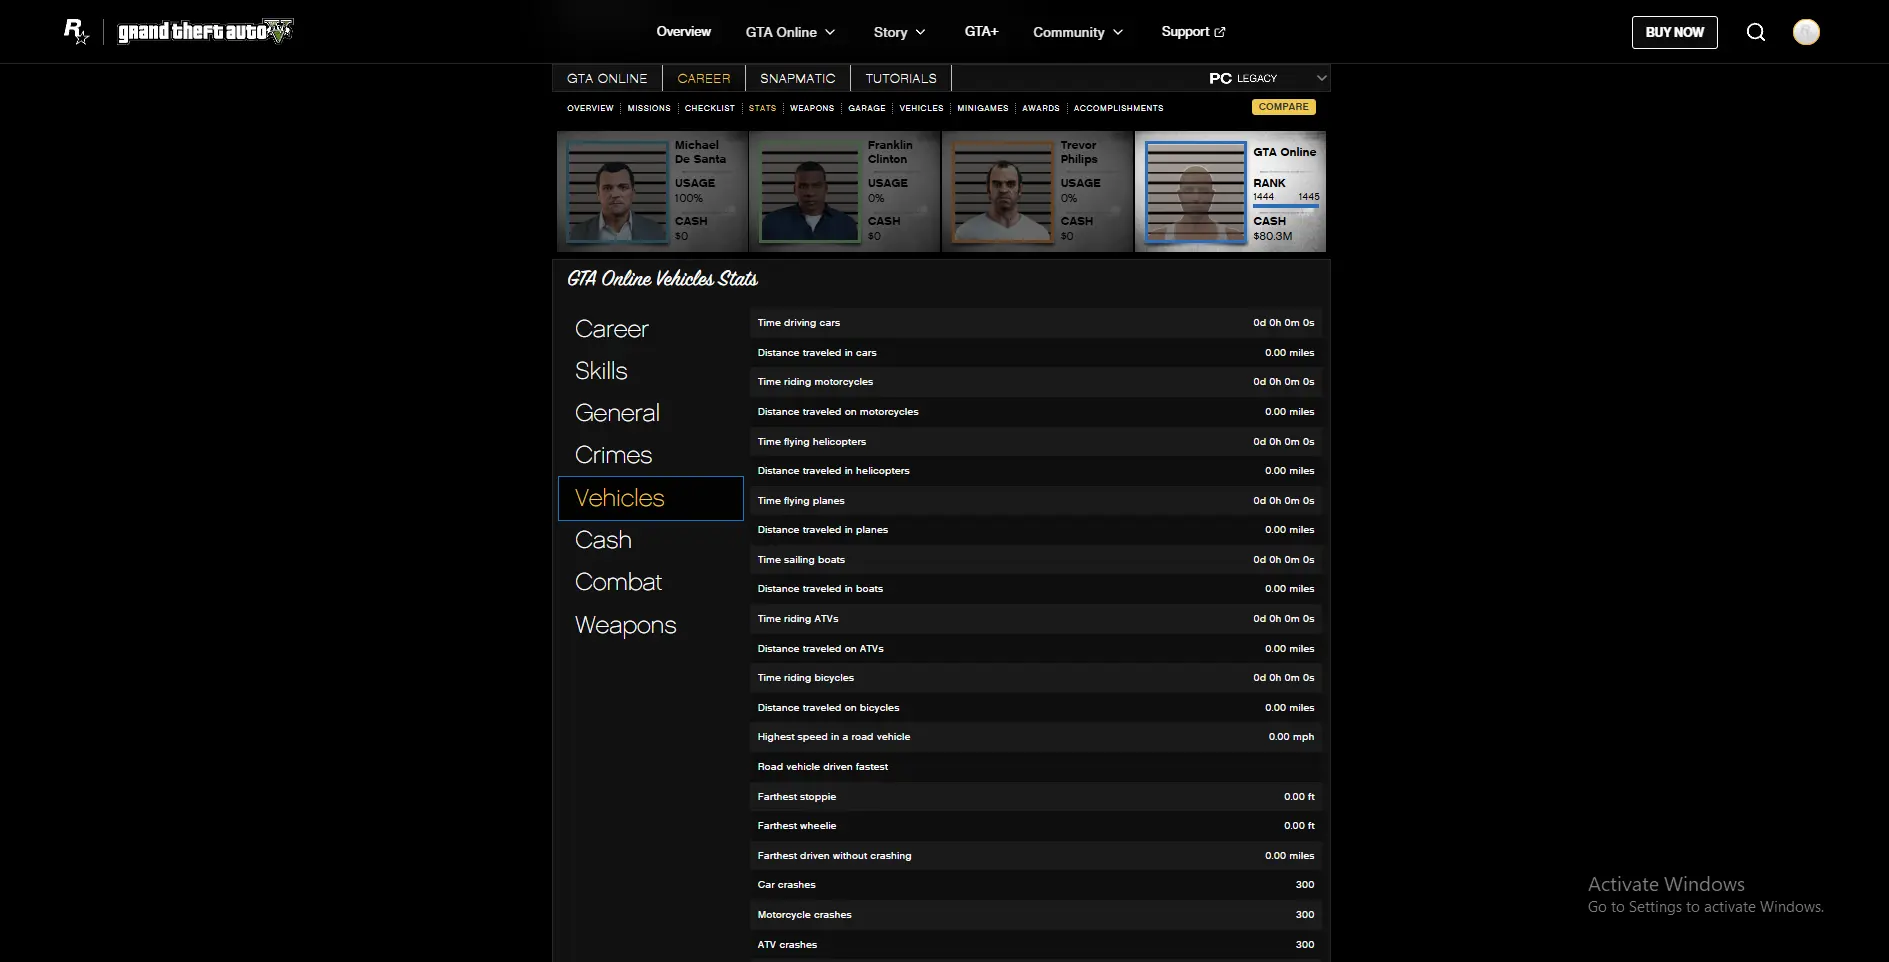
Task: Select the GTA Online character card
Action: click(1230, 192)
